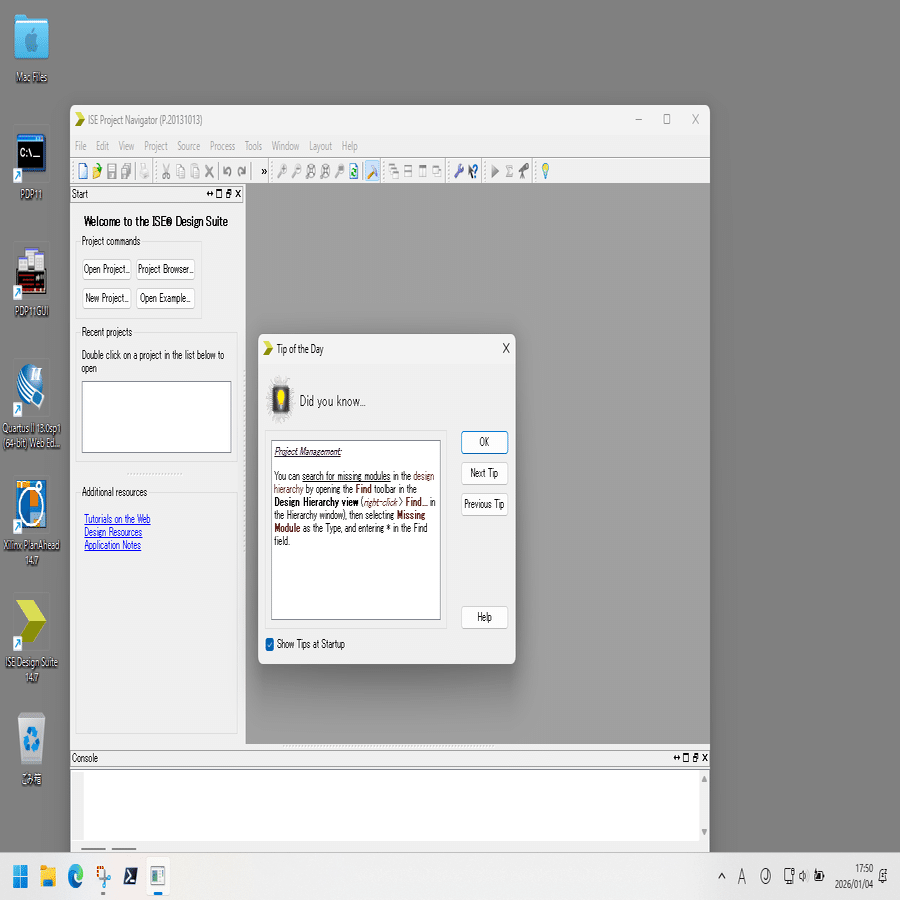Open the Edit menu
Viewport: 900px width, 900px height.
click(x=103, y=146)
